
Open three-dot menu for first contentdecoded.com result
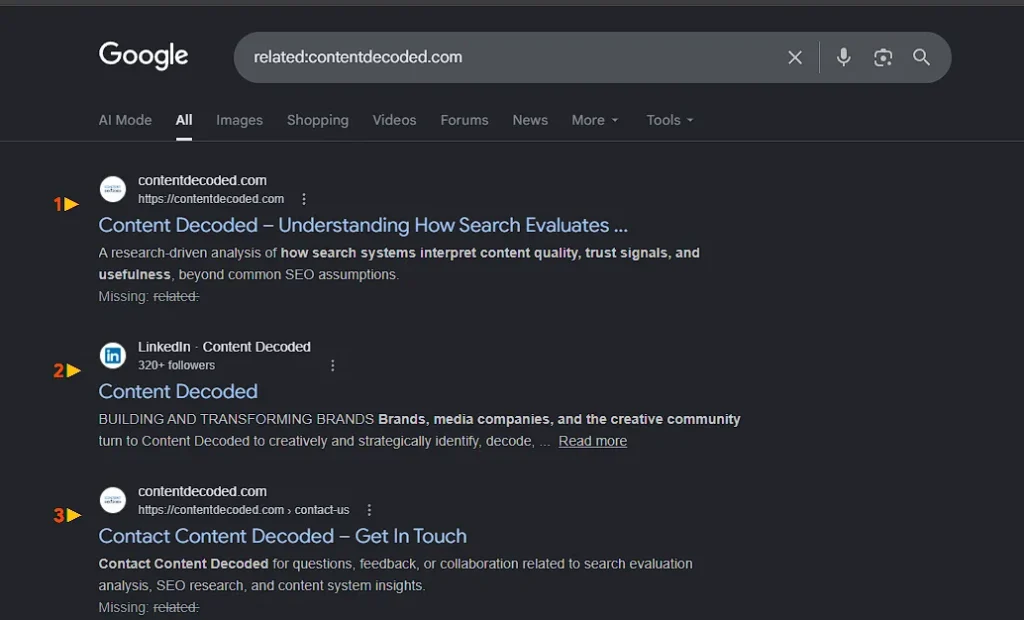[x=304, y=199]
